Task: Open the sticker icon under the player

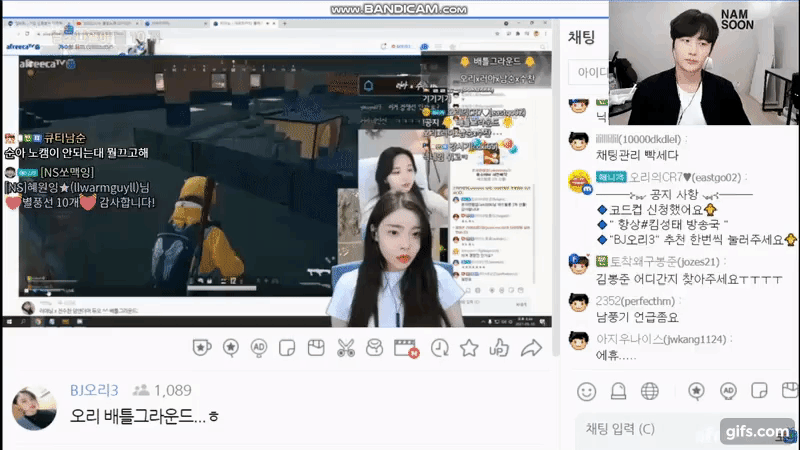Action: click(287, 348)
